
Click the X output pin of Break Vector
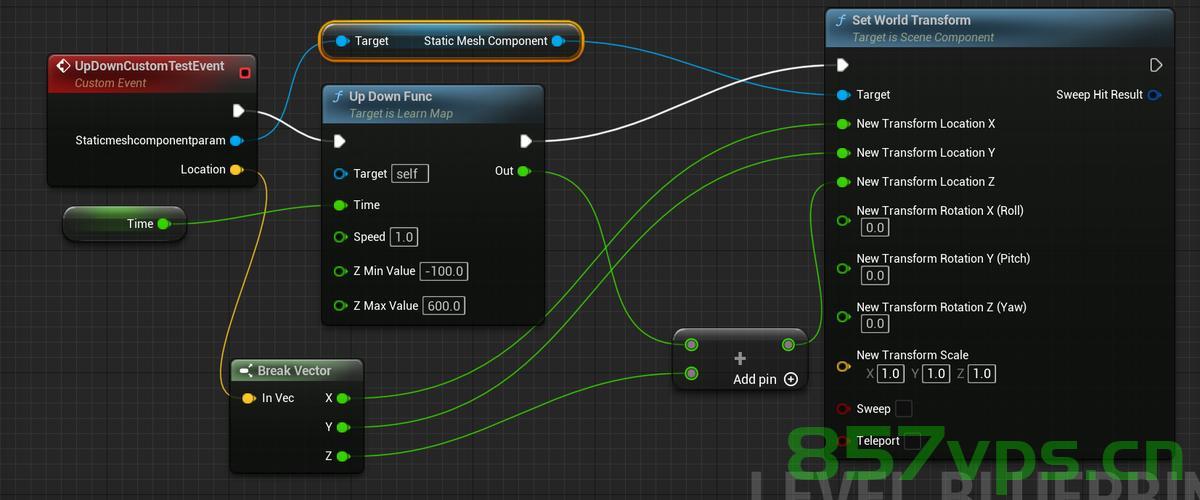343,398
